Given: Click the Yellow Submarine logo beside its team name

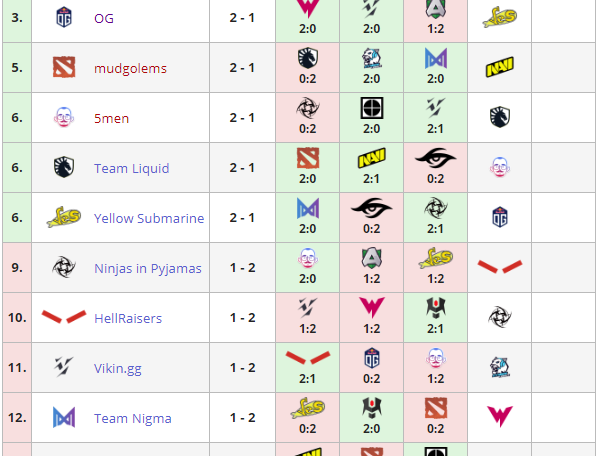Looking at the screenshot, I should coord(64,218).
